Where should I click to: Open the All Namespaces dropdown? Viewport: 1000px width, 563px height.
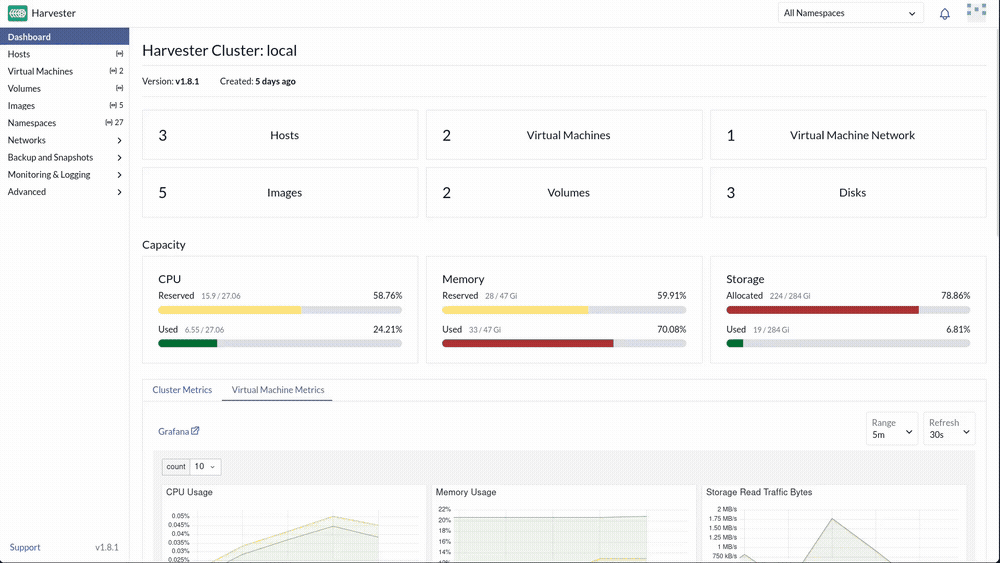point(850,13)
